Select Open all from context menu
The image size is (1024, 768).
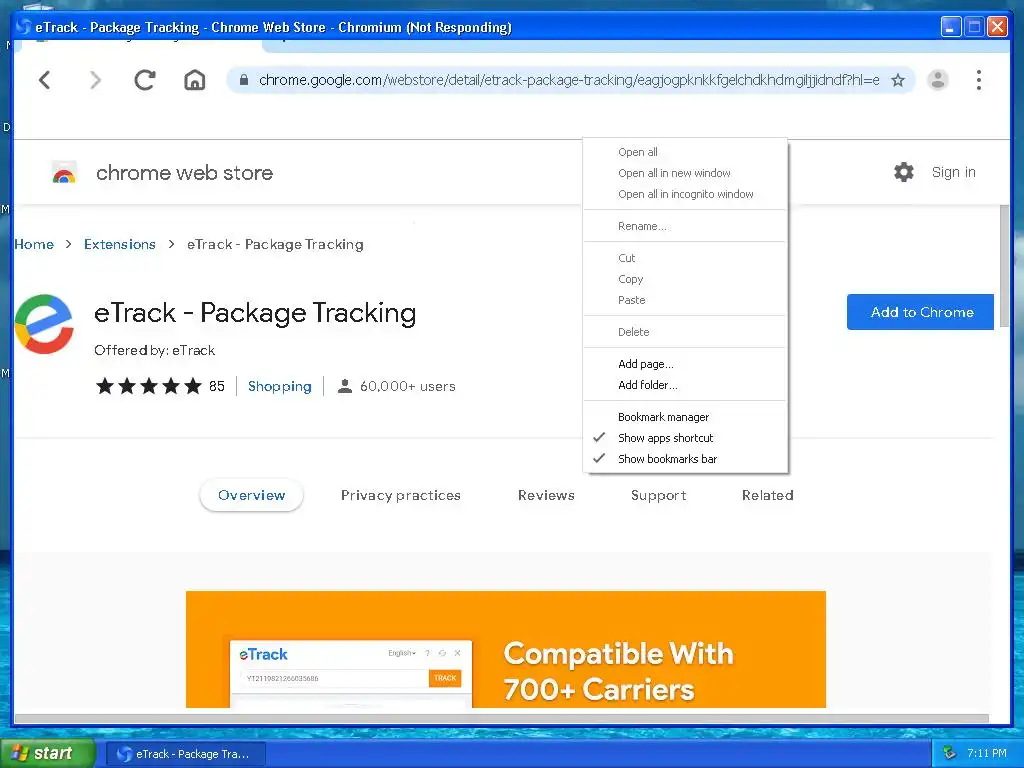point(685,152)
